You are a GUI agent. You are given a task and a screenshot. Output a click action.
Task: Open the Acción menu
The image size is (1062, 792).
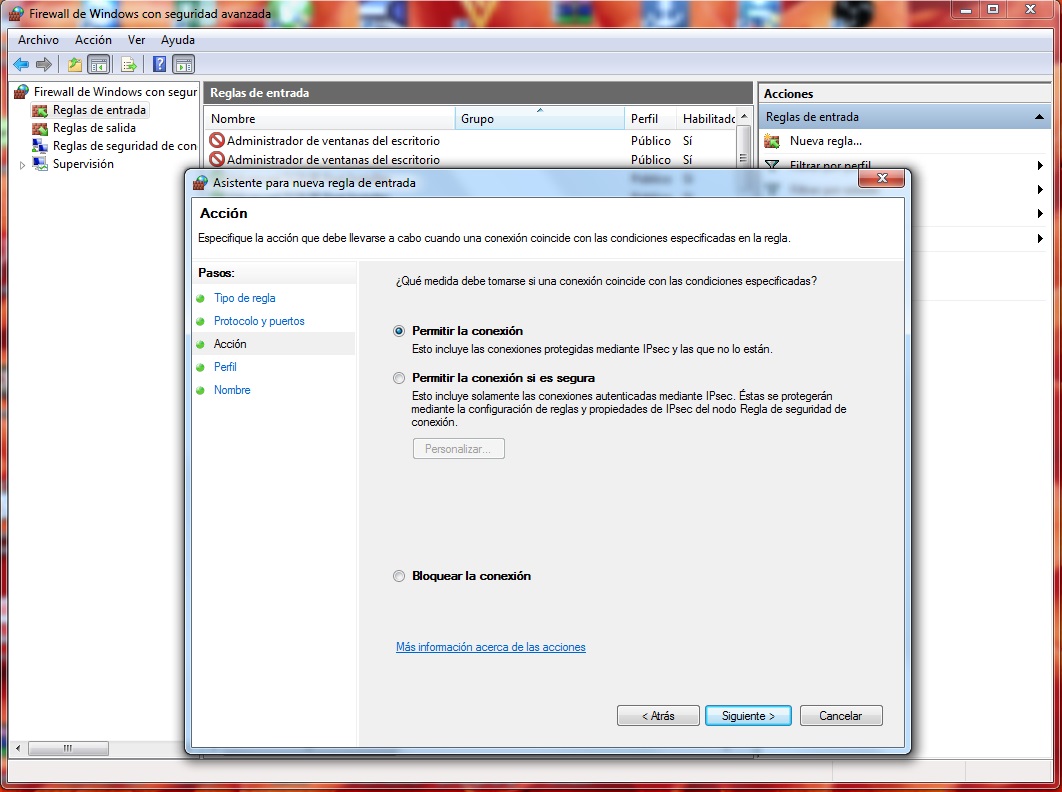click(93, 40)
